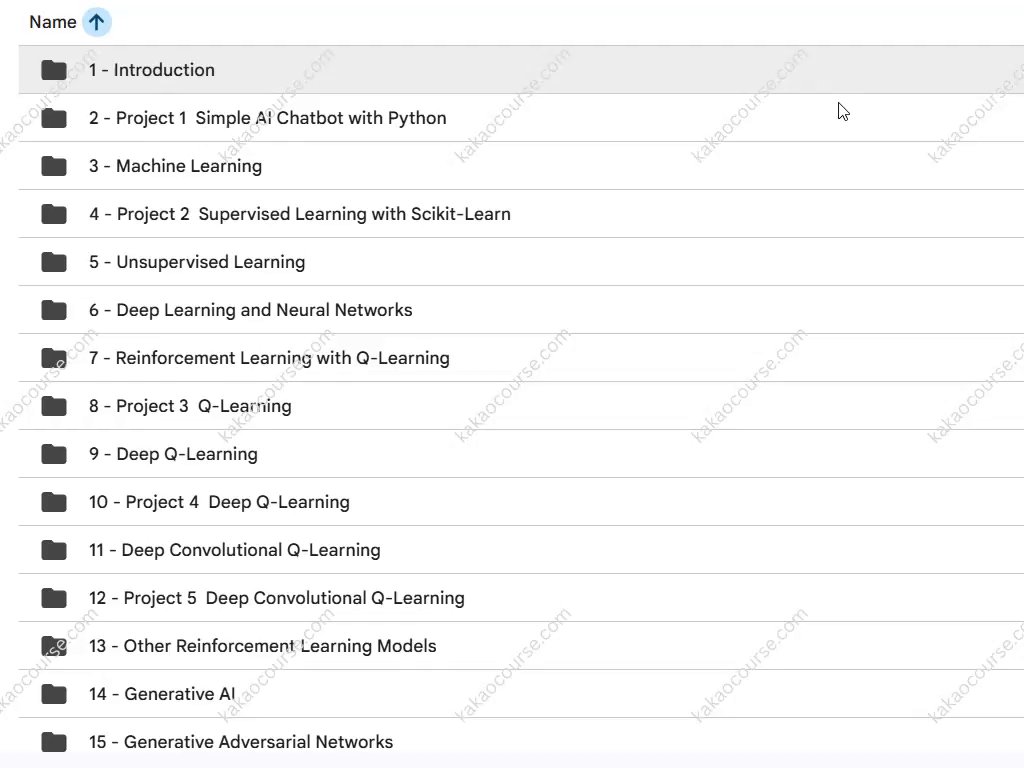Open the Project 3 Q-Learning folder

click(x=190, y=406)
